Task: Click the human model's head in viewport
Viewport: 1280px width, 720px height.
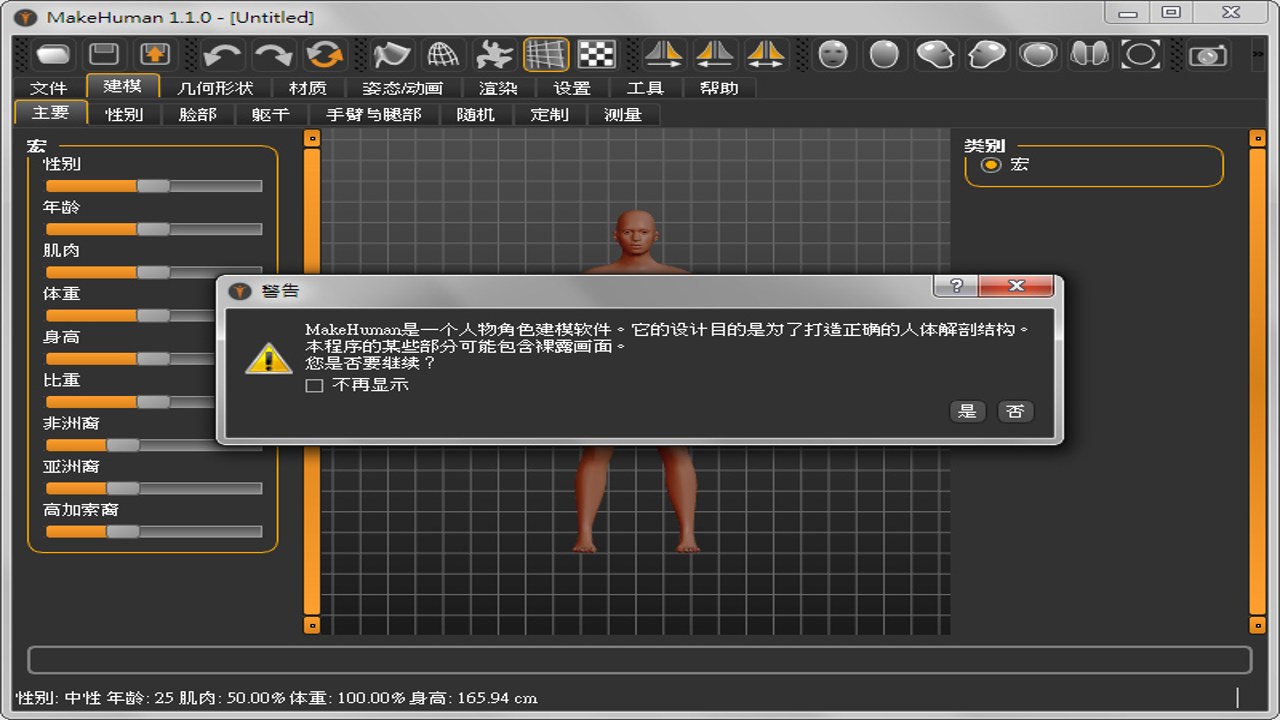Action: click(x=637, y=232)
